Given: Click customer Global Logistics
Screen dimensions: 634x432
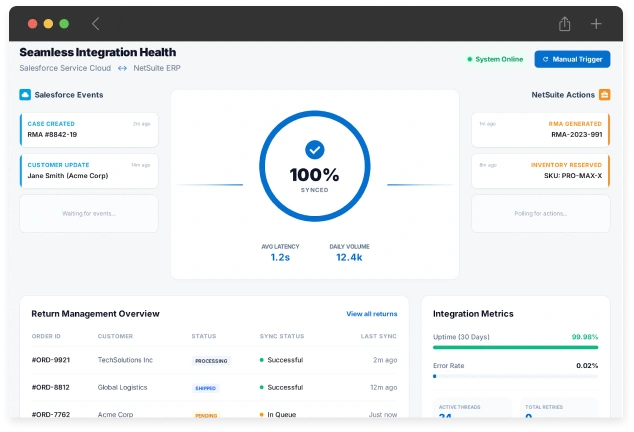Looking at the screenshot, I should click(x=123, y=388).
